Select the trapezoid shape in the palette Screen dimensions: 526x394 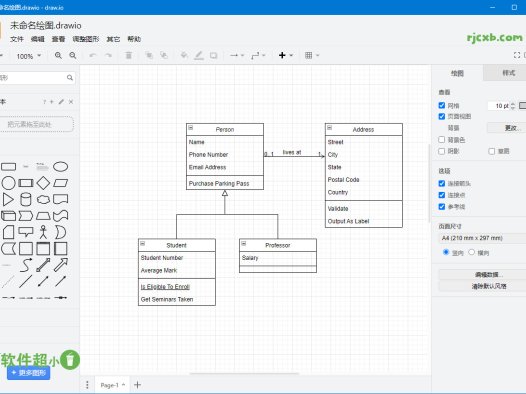point(43,216)
